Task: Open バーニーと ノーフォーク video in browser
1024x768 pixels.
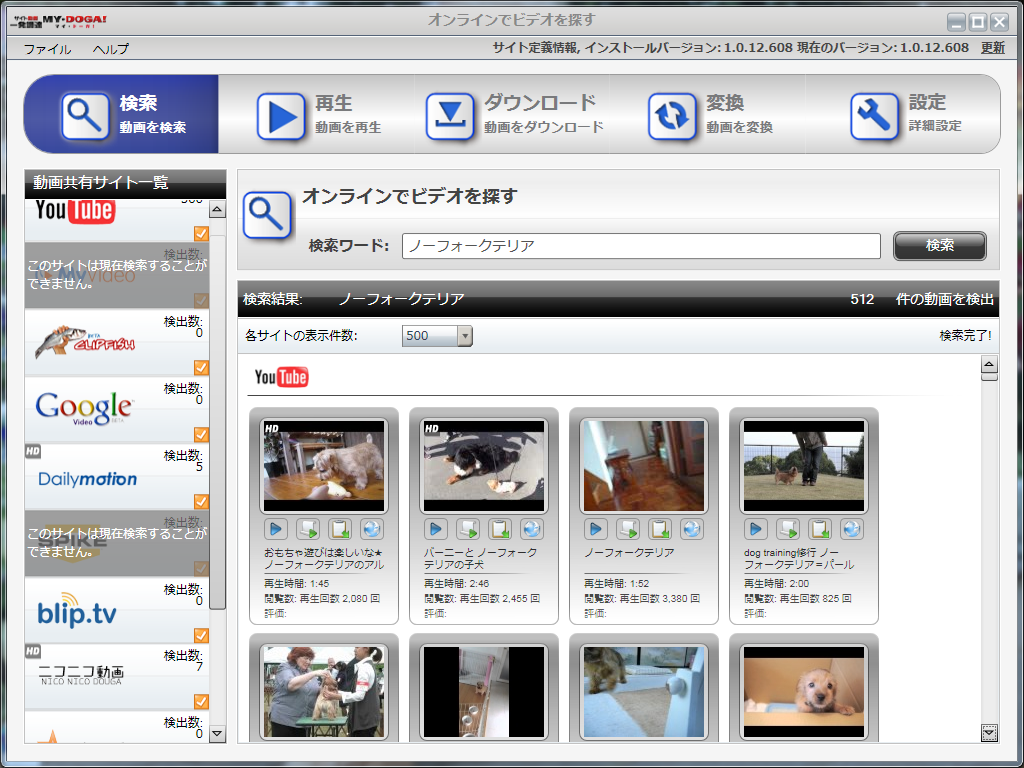Action: [x=532, y=528]
